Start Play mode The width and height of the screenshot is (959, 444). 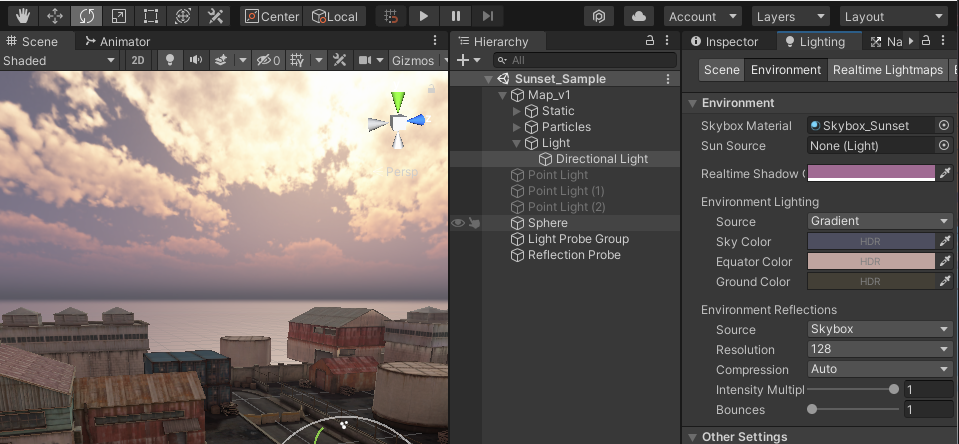pos(423,17)
